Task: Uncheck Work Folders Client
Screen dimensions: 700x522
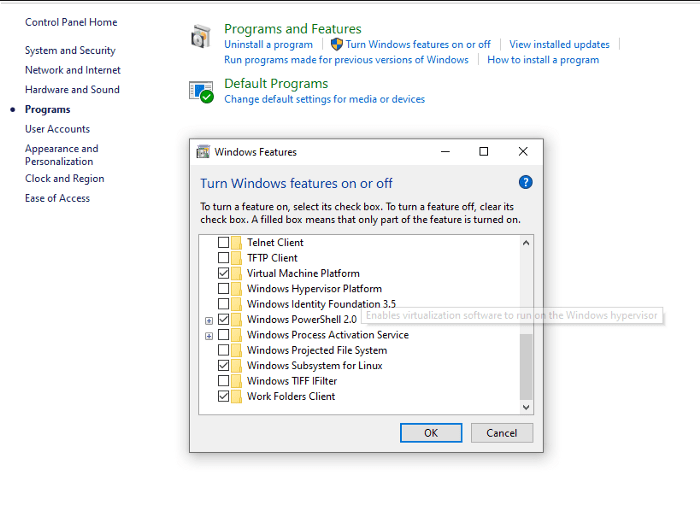Action: pos(224,397)
